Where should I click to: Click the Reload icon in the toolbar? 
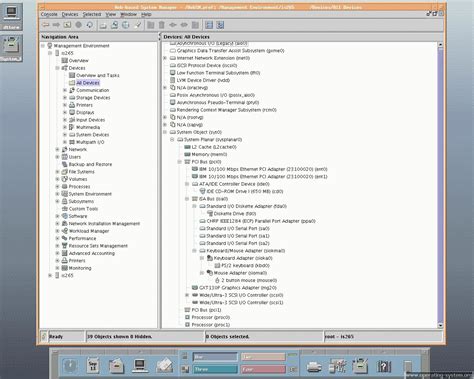[90, 25]
